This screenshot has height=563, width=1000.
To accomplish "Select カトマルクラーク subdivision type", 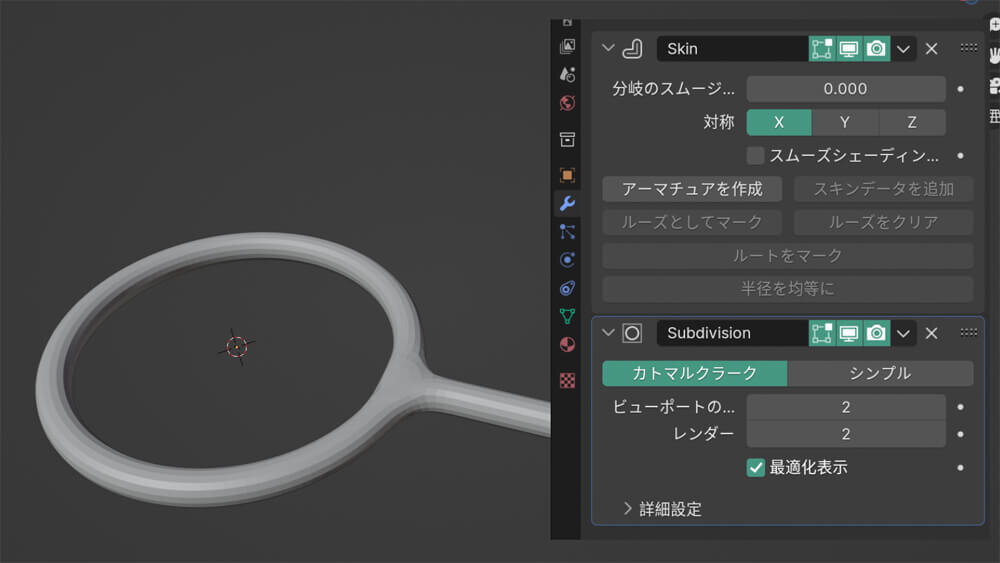I will point(695,374).
